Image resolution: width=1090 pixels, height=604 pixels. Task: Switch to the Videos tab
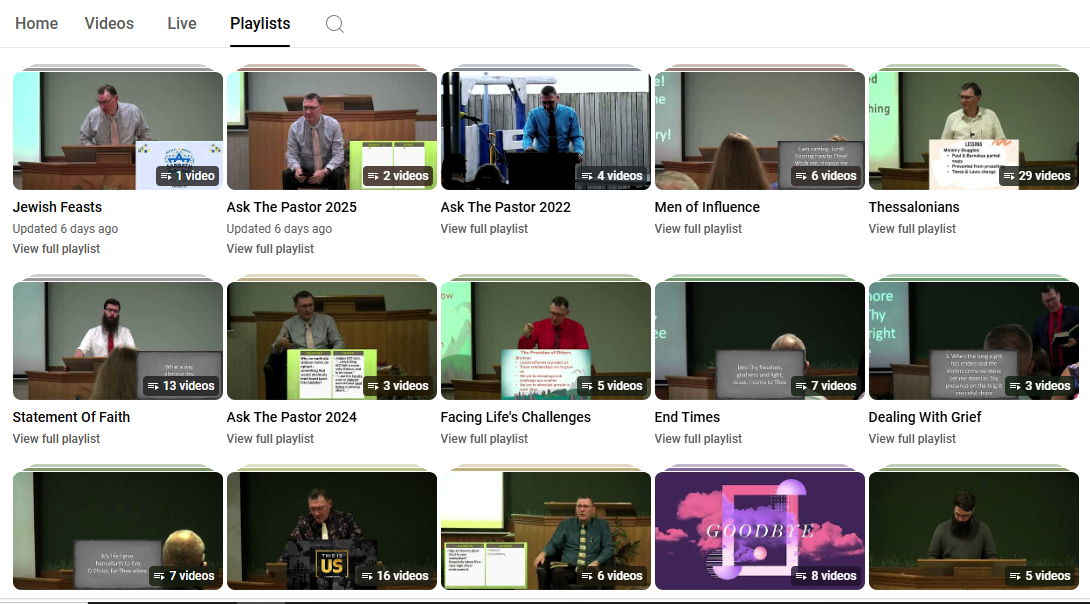point(109,24)
